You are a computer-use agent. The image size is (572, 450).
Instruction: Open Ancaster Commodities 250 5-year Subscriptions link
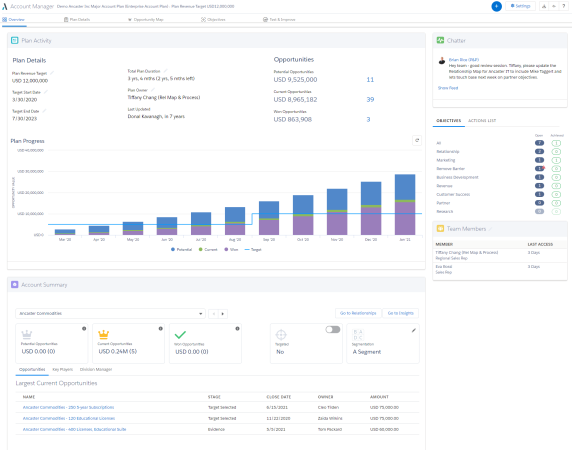coord(68,407)
